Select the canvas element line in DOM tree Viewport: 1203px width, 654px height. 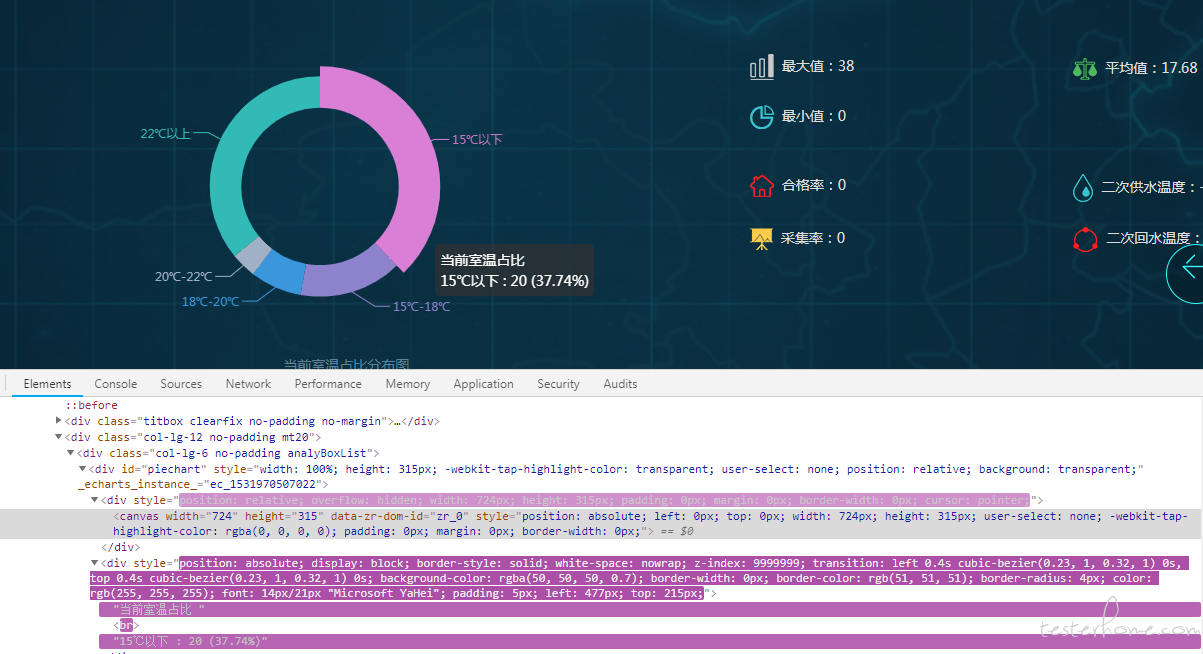click(601, 524)
